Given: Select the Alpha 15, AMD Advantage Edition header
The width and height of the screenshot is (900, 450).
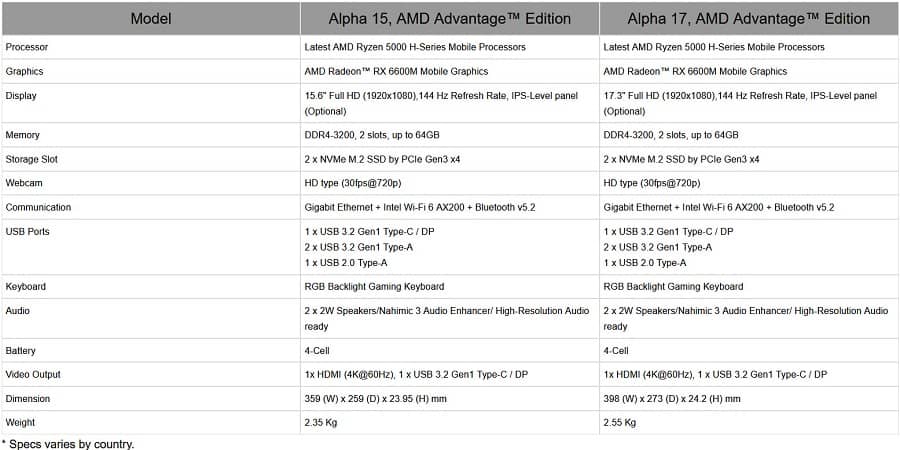Looking at the screenshot, I should (449, 18).
